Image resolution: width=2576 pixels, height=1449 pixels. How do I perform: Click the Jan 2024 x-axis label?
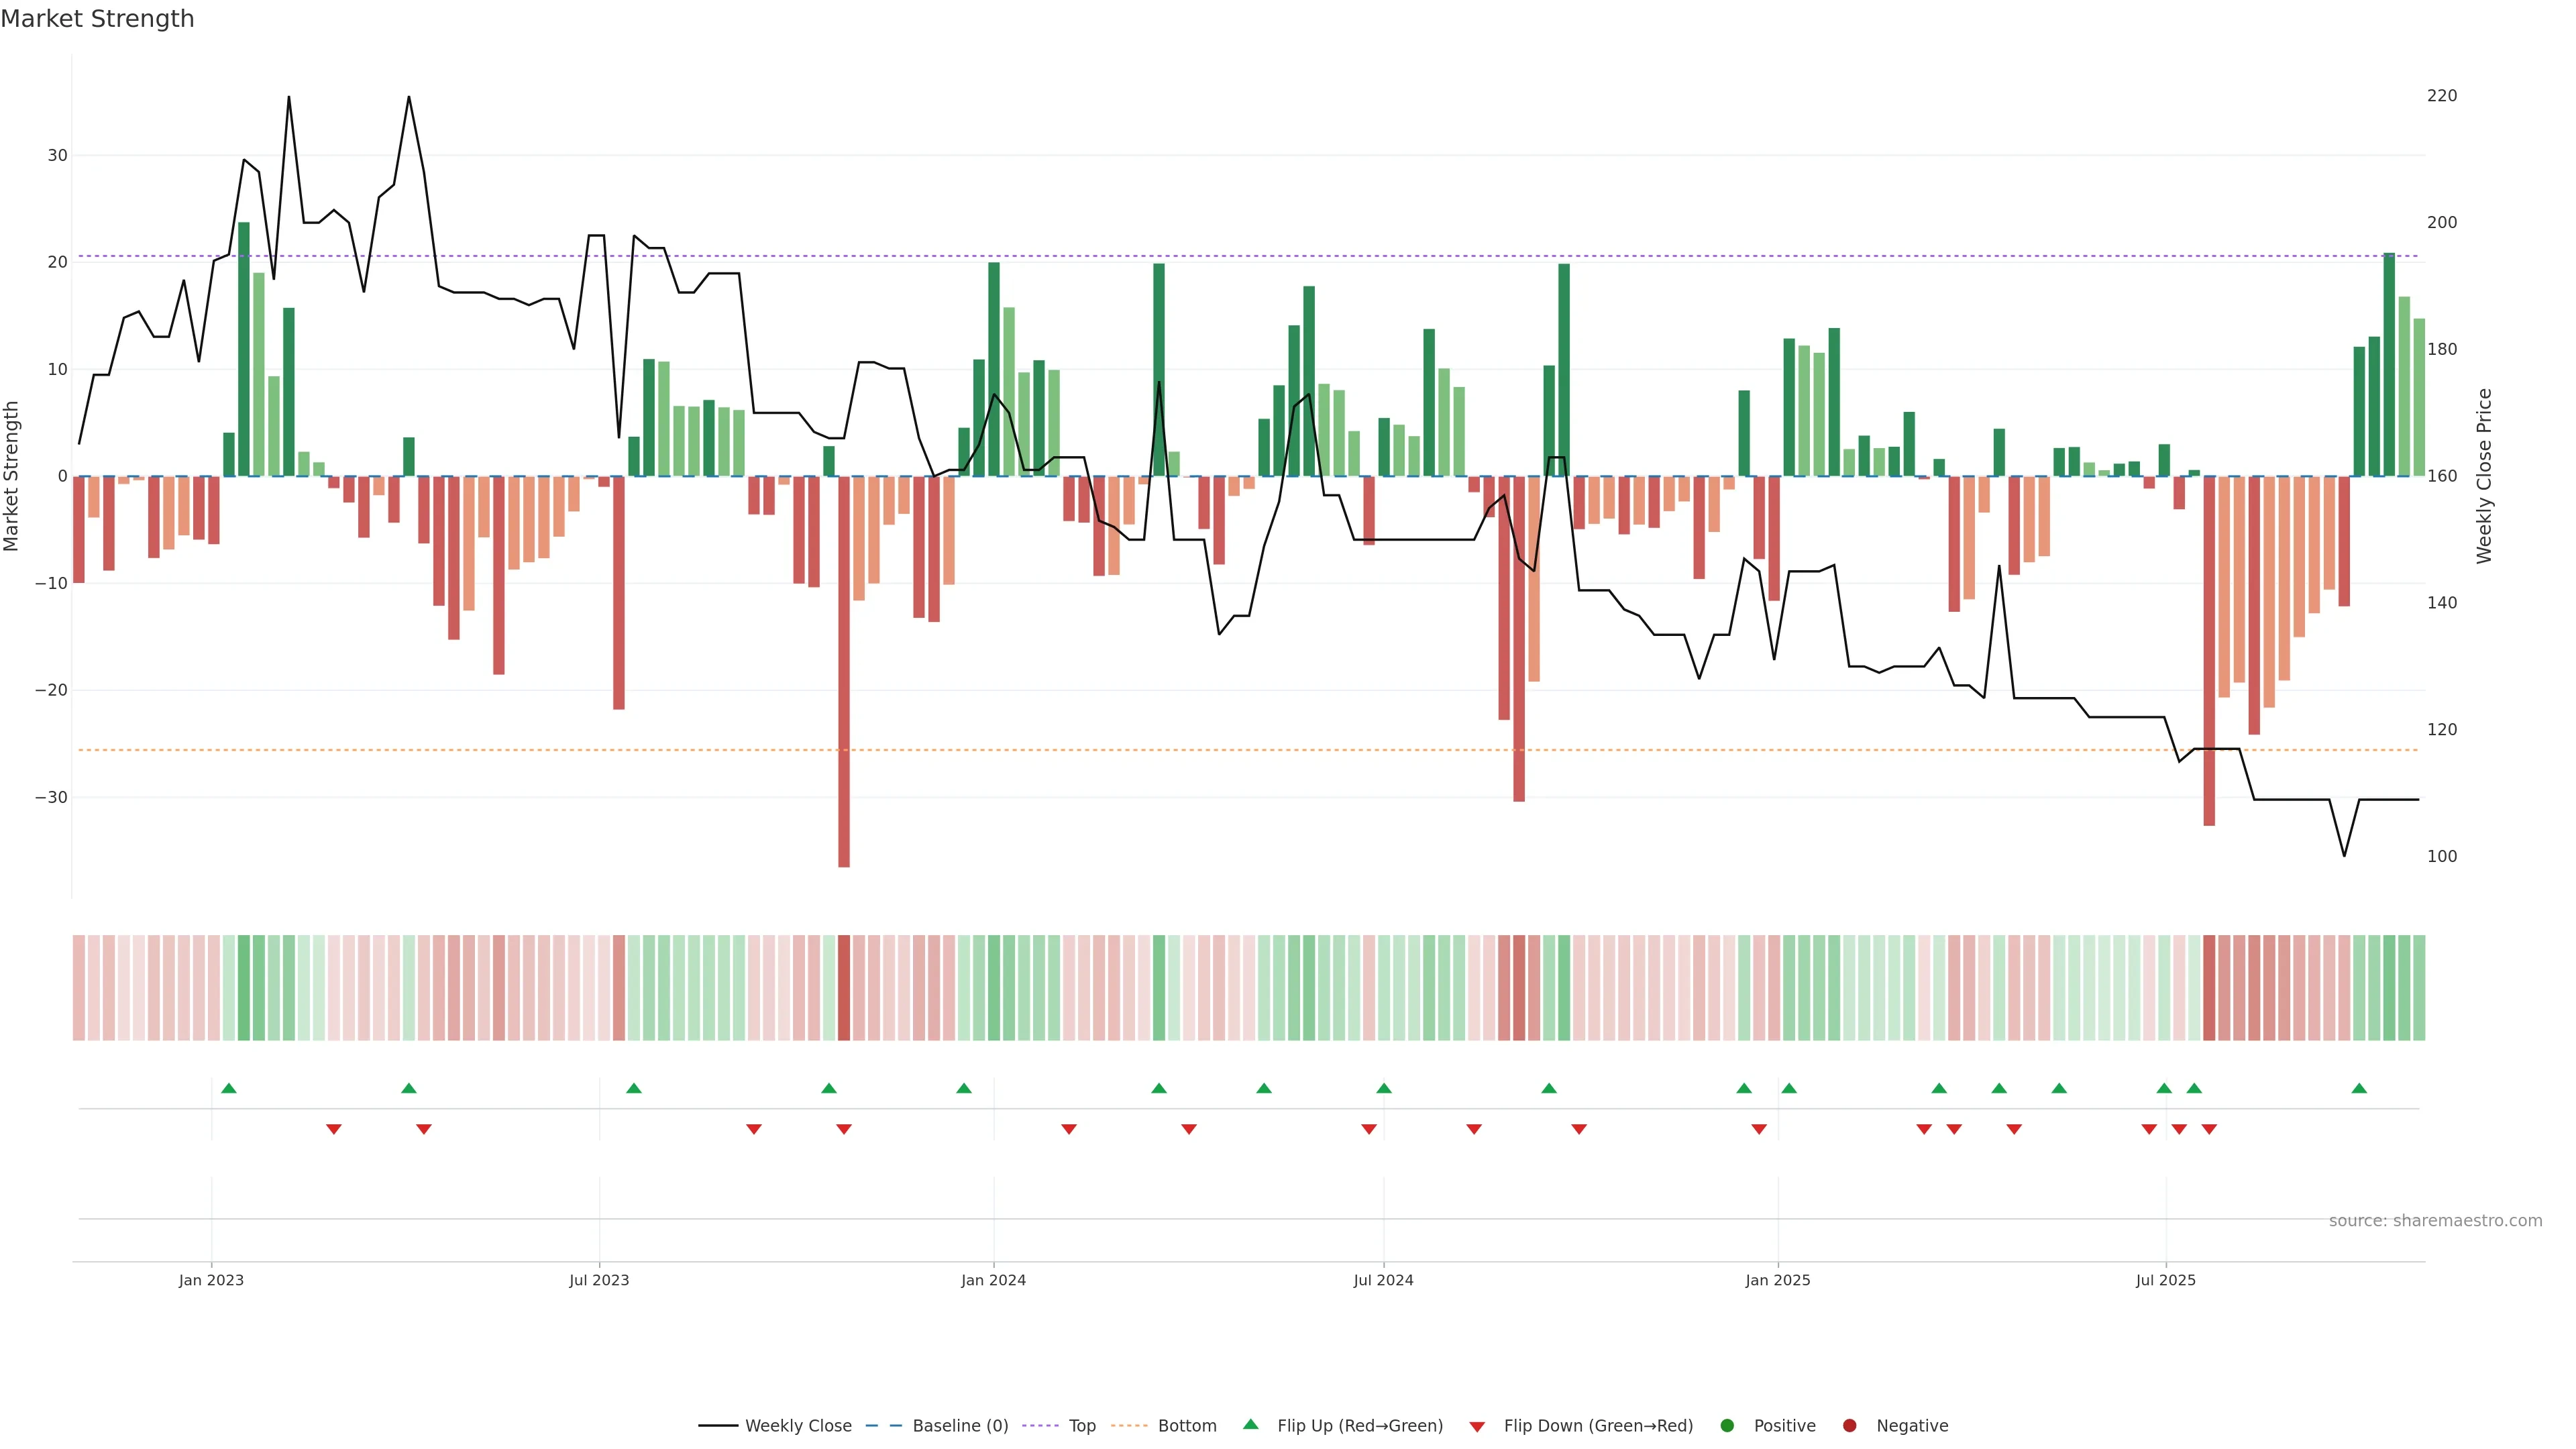(x=993, y=1280)
